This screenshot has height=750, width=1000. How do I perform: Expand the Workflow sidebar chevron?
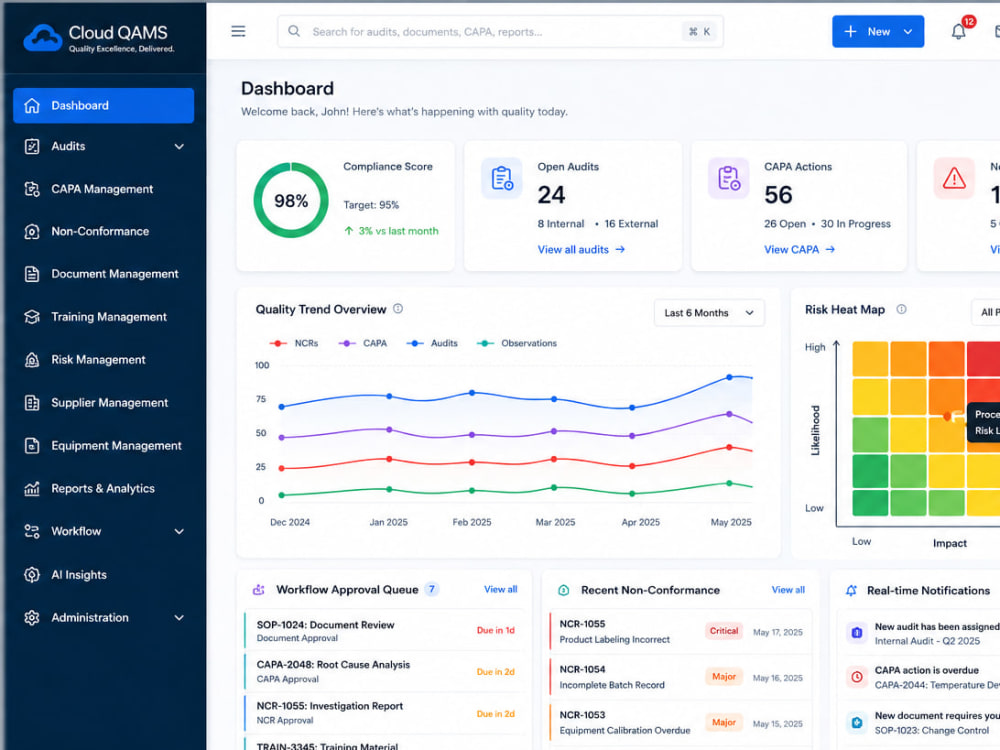pyautogui.click(x=179, y=531)
